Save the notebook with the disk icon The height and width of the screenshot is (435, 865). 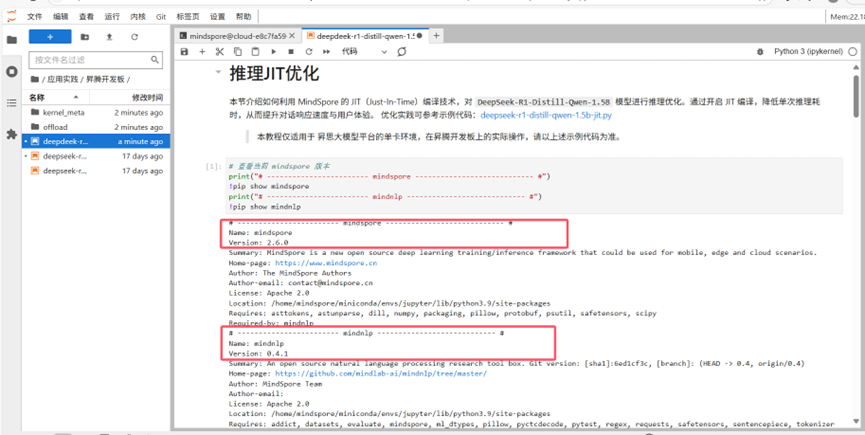184,52
